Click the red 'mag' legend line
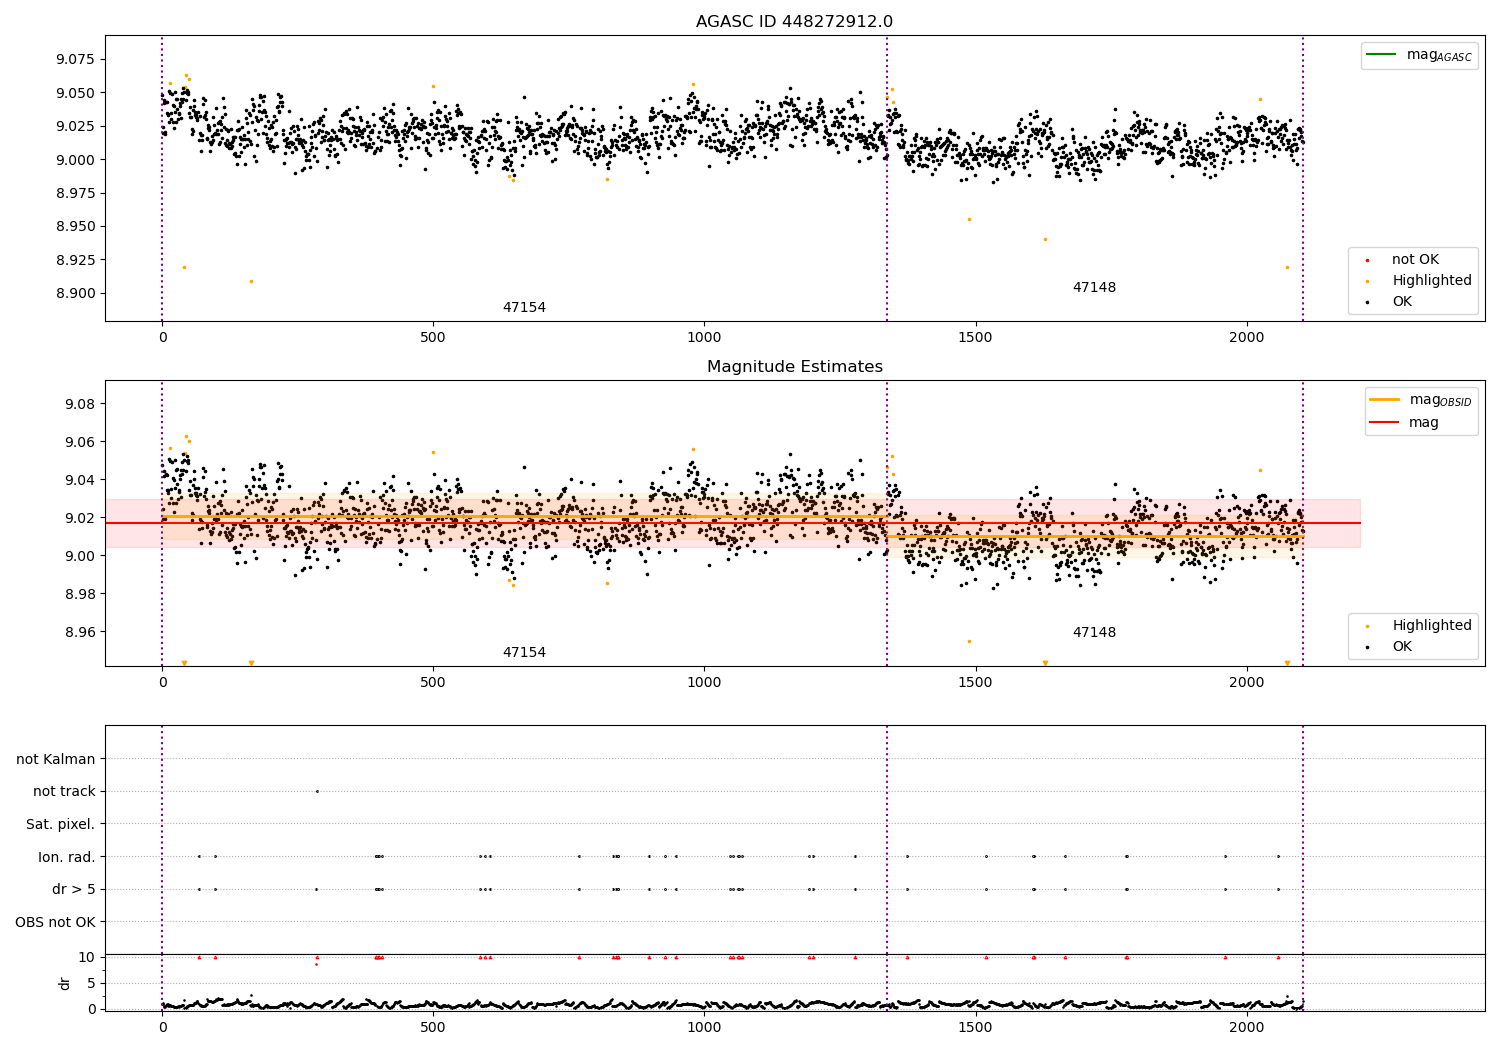The image size is (1500, 1050). (1385, 422)
